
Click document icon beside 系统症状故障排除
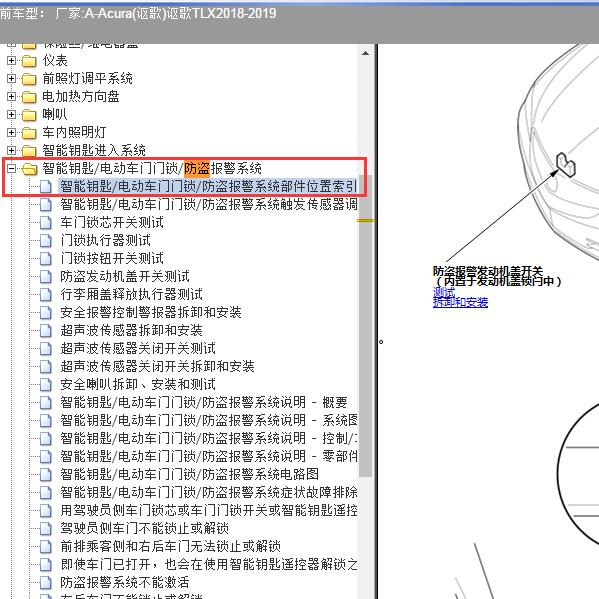45,492
